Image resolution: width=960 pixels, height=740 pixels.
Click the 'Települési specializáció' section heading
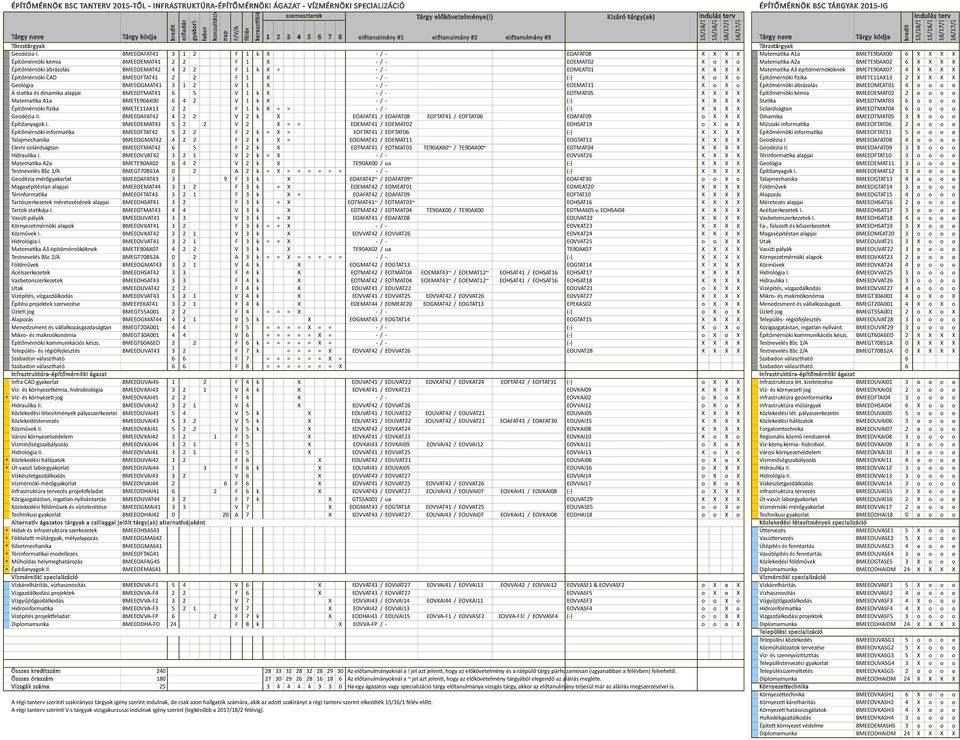792,632
